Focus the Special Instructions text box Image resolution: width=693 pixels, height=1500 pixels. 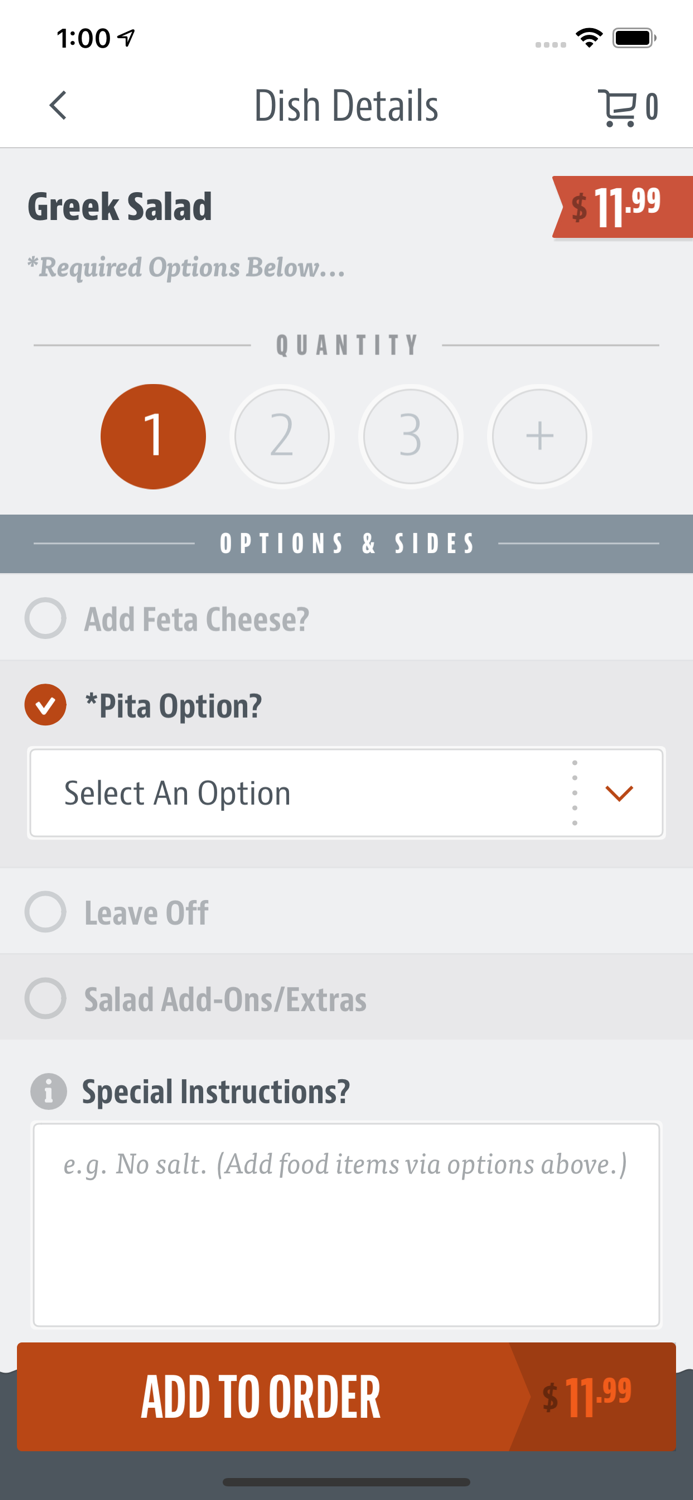(x=346, y=1225)
